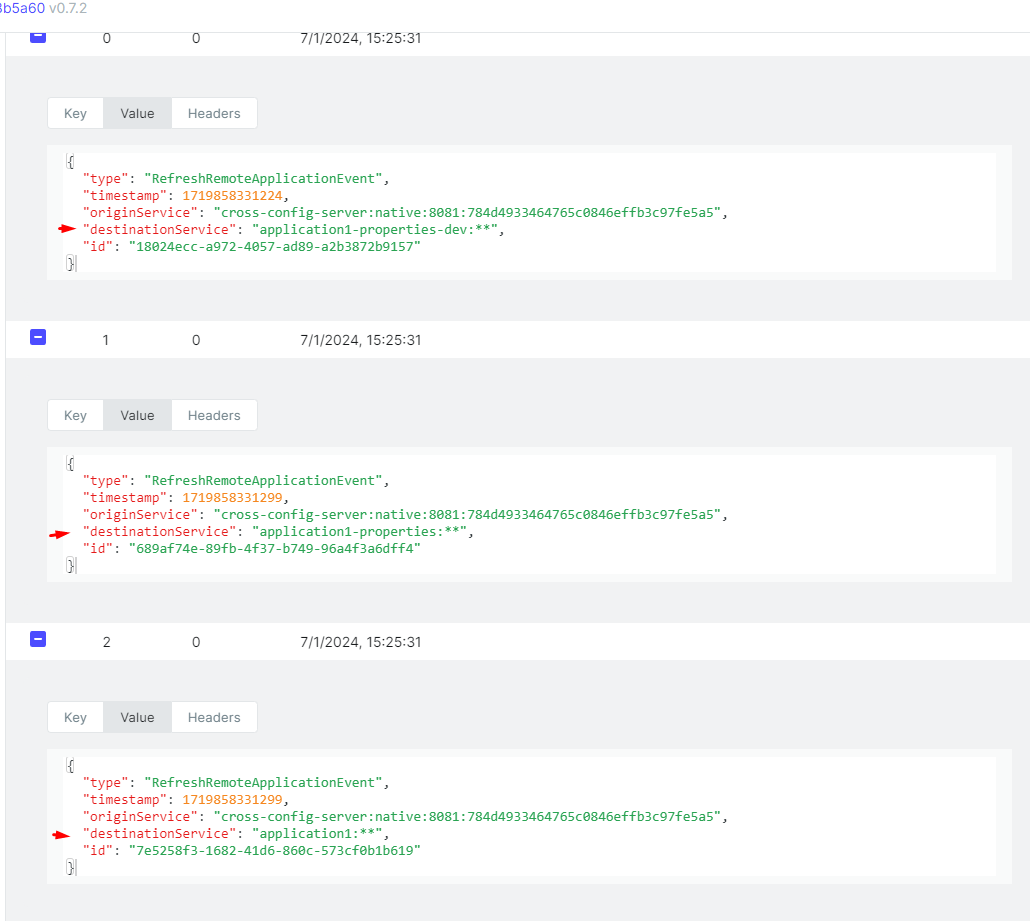This screenshot has width=1030, height=921.
Task: Collapse the message row with offset 1
Action: [x=38, y=338]
